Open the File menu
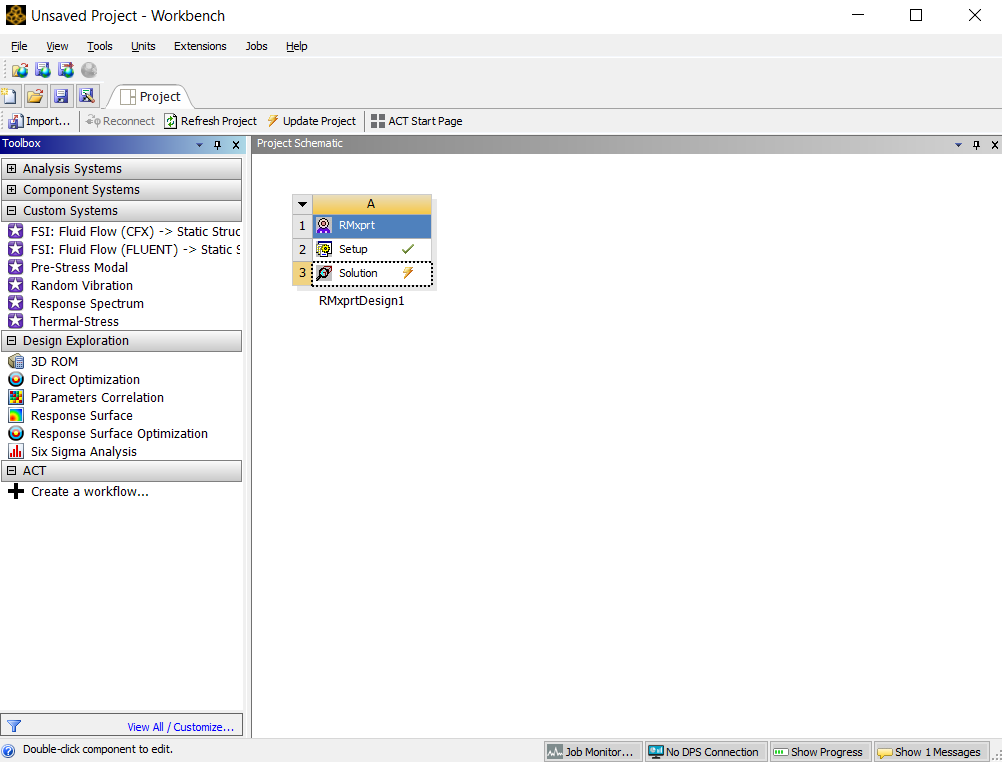Screen dimensions: 1002x762 pyautogui.click(x=19, y=46)
